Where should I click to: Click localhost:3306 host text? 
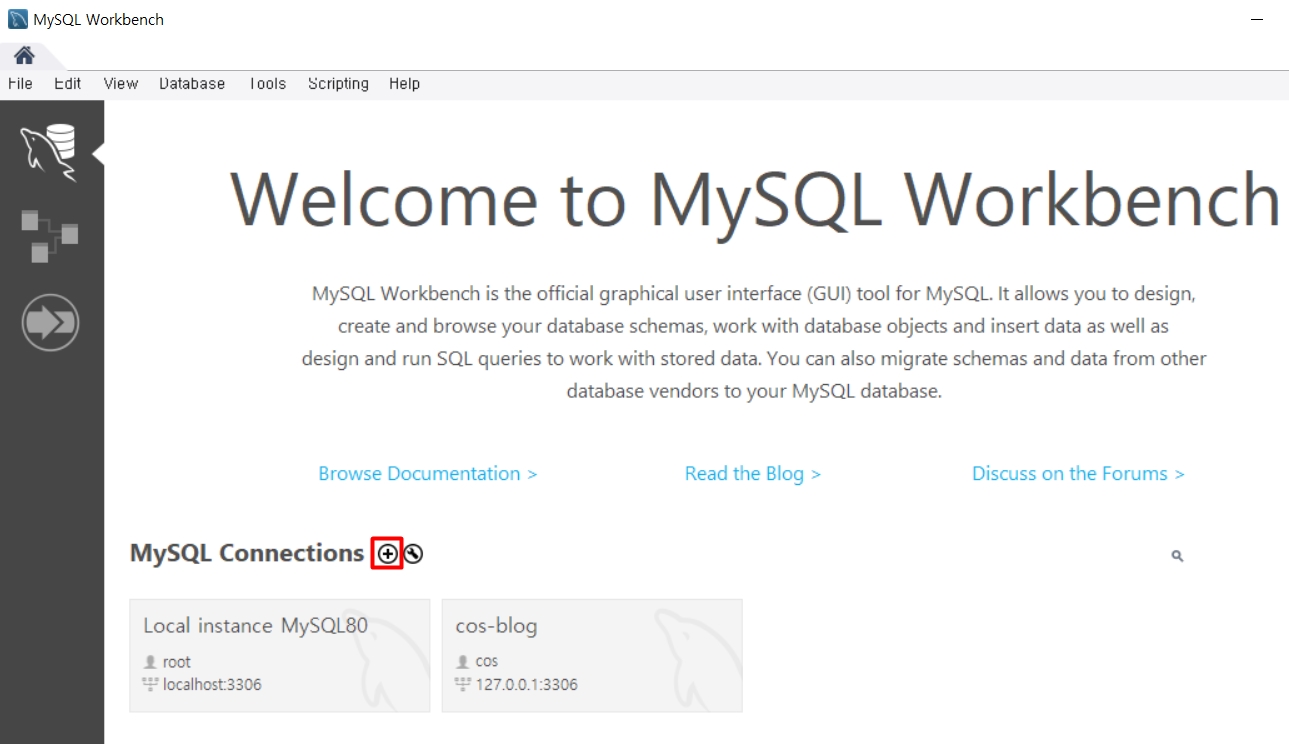point(213,685)
